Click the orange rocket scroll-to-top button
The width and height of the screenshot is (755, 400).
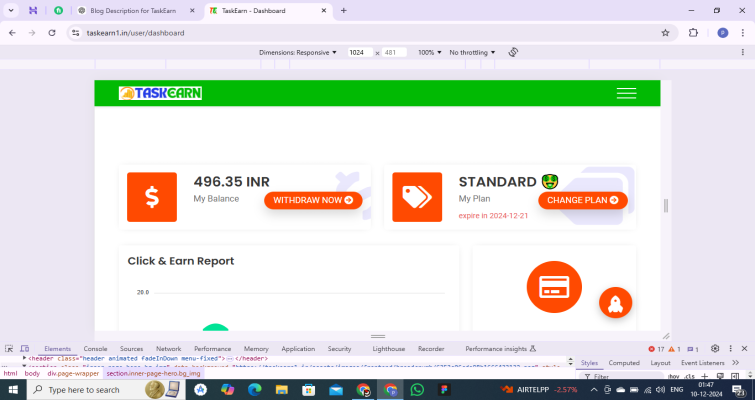[615, 302]
